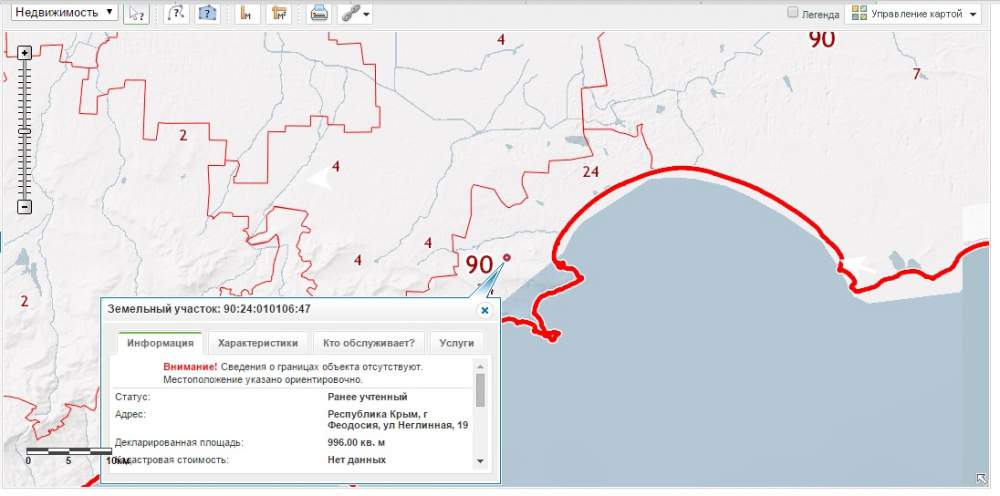The image size is (1000, 496).
Task: Select the identify-along-line query tool
Action: (x=175, y=14)
